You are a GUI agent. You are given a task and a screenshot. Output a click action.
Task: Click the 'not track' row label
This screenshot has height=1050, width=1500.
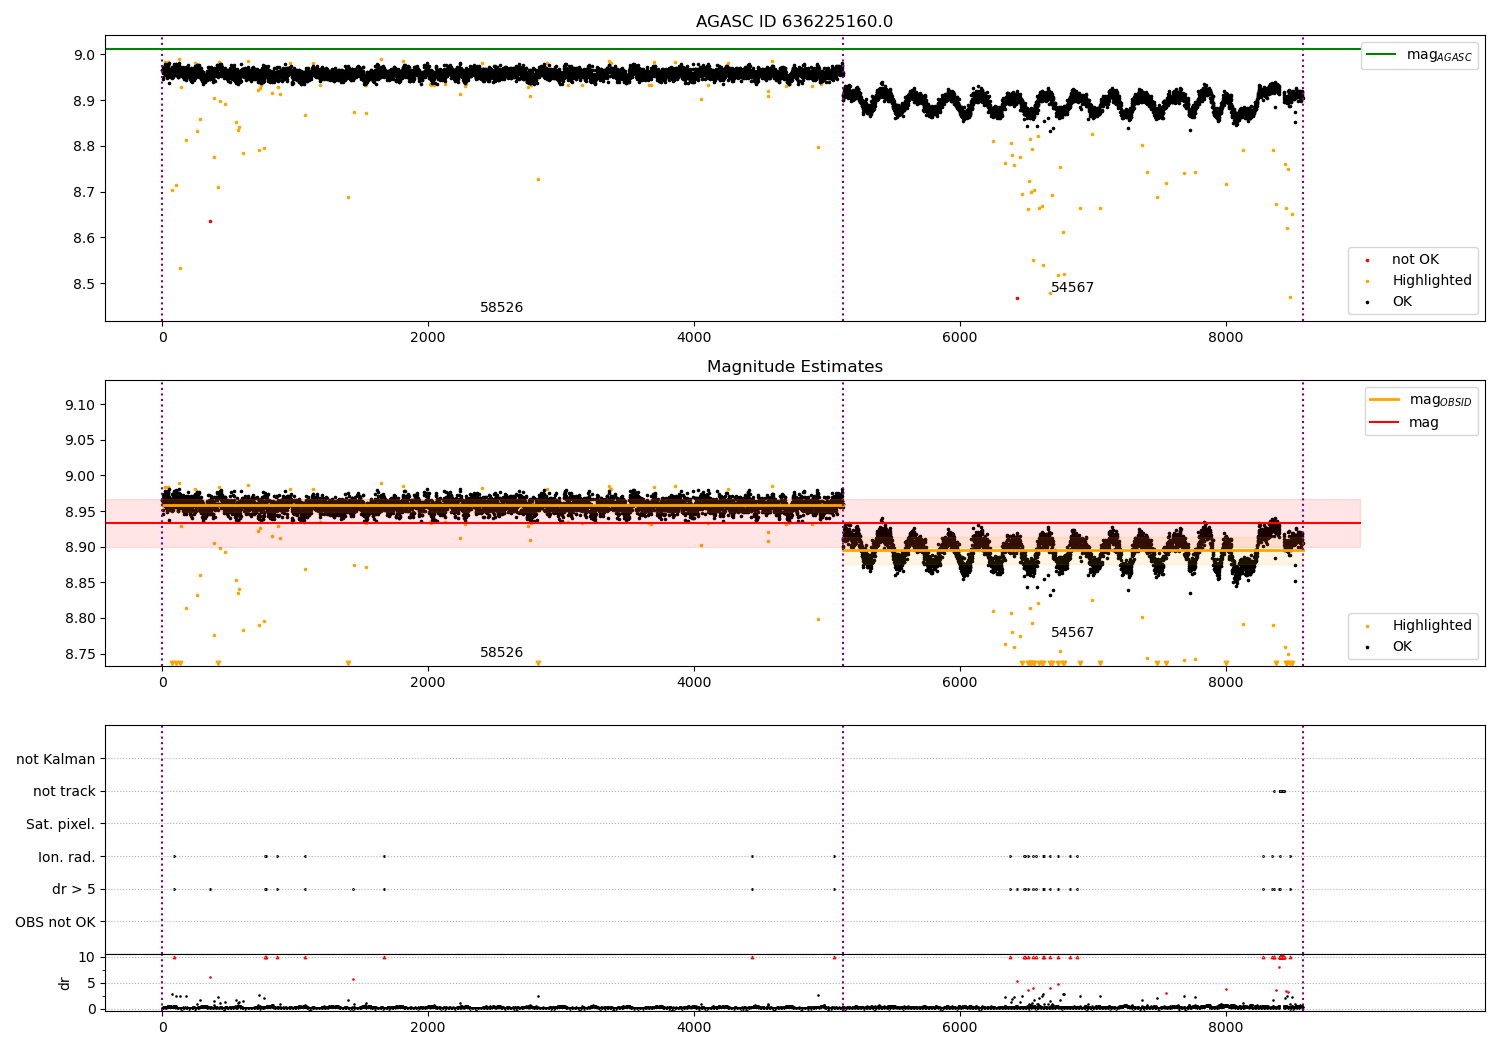(64, 791)
